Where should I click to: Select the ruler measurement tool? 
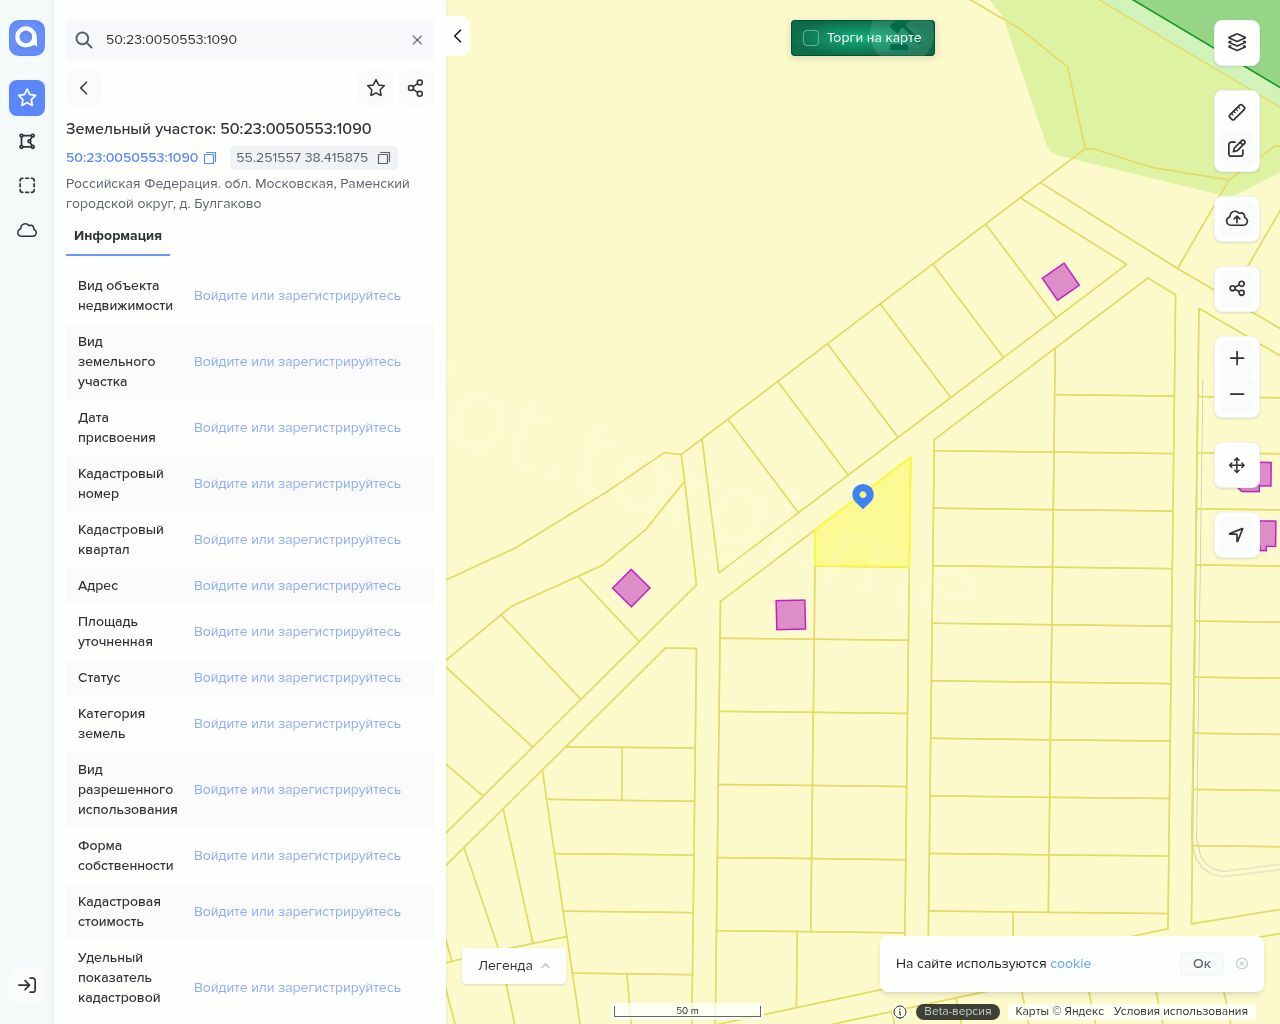tap(1237, 112)
